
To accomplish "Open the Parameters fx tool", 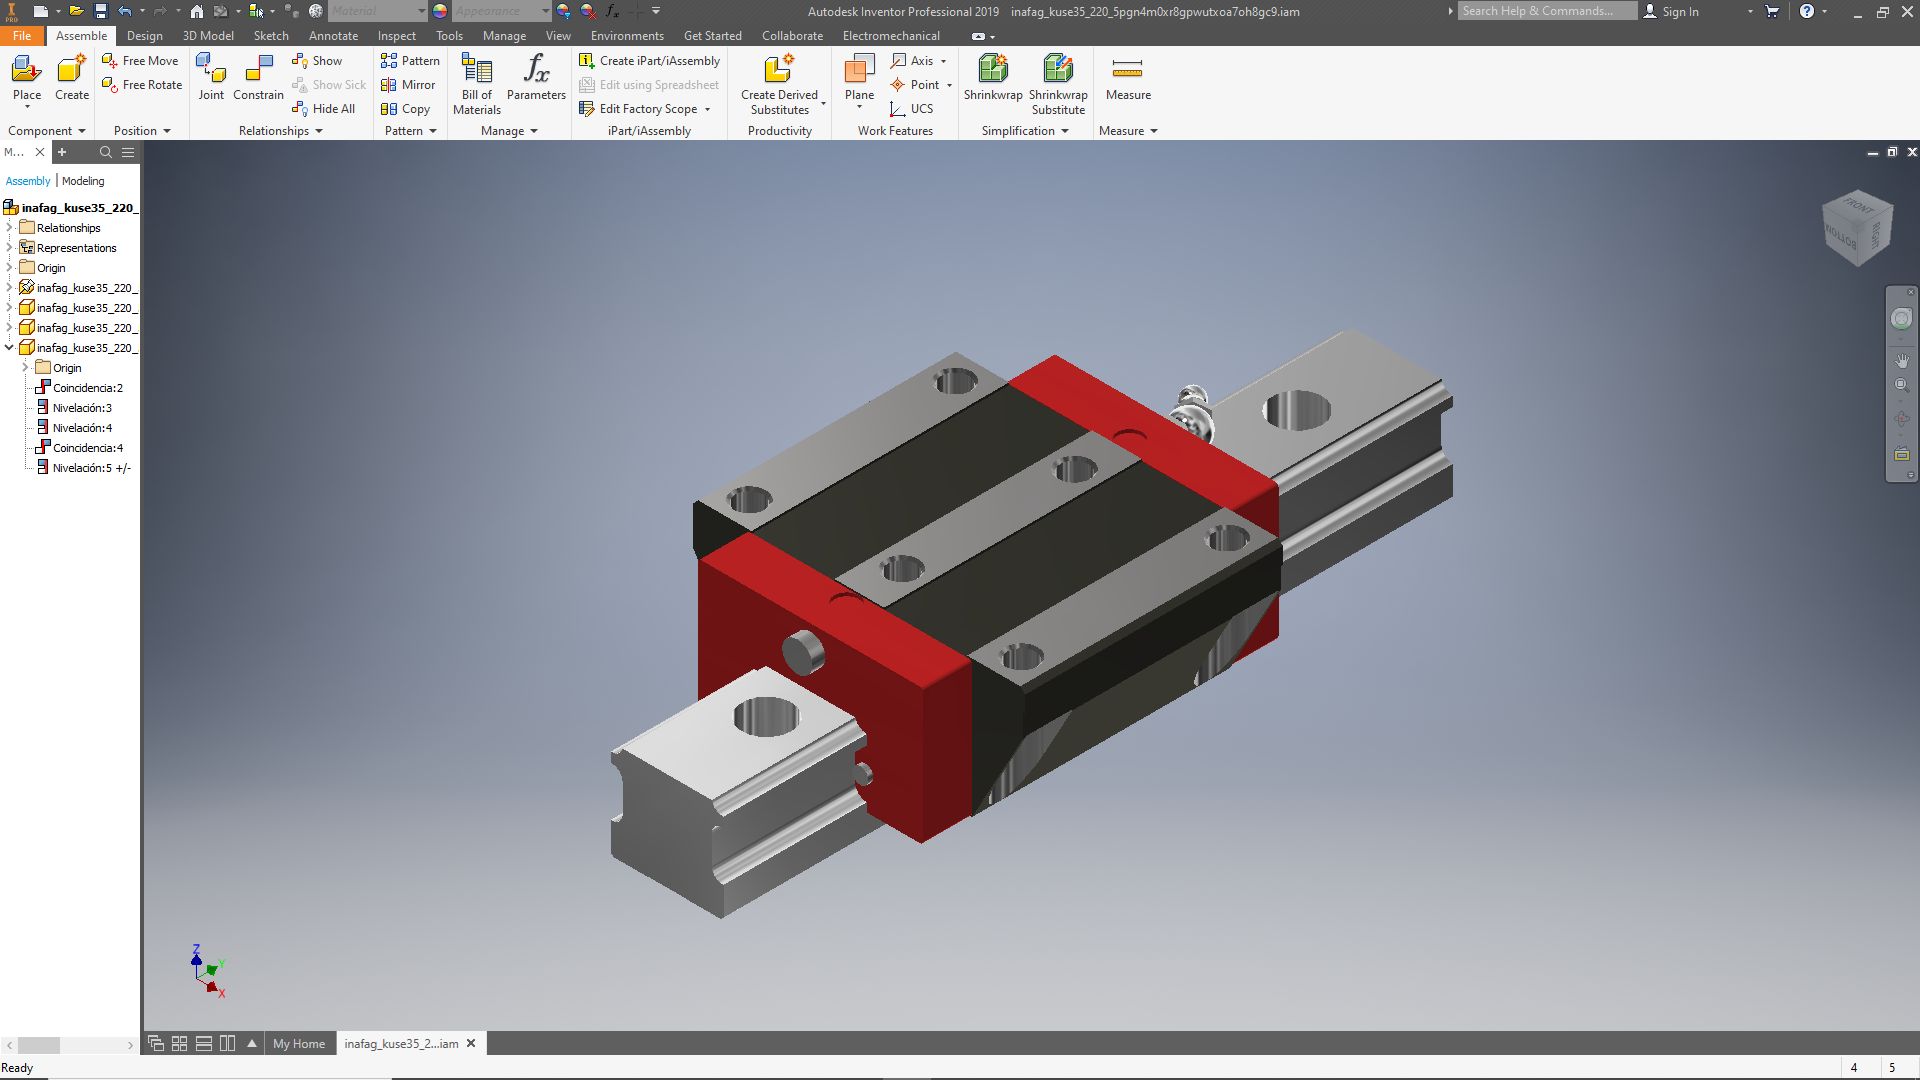I will [x=536, y=78].
